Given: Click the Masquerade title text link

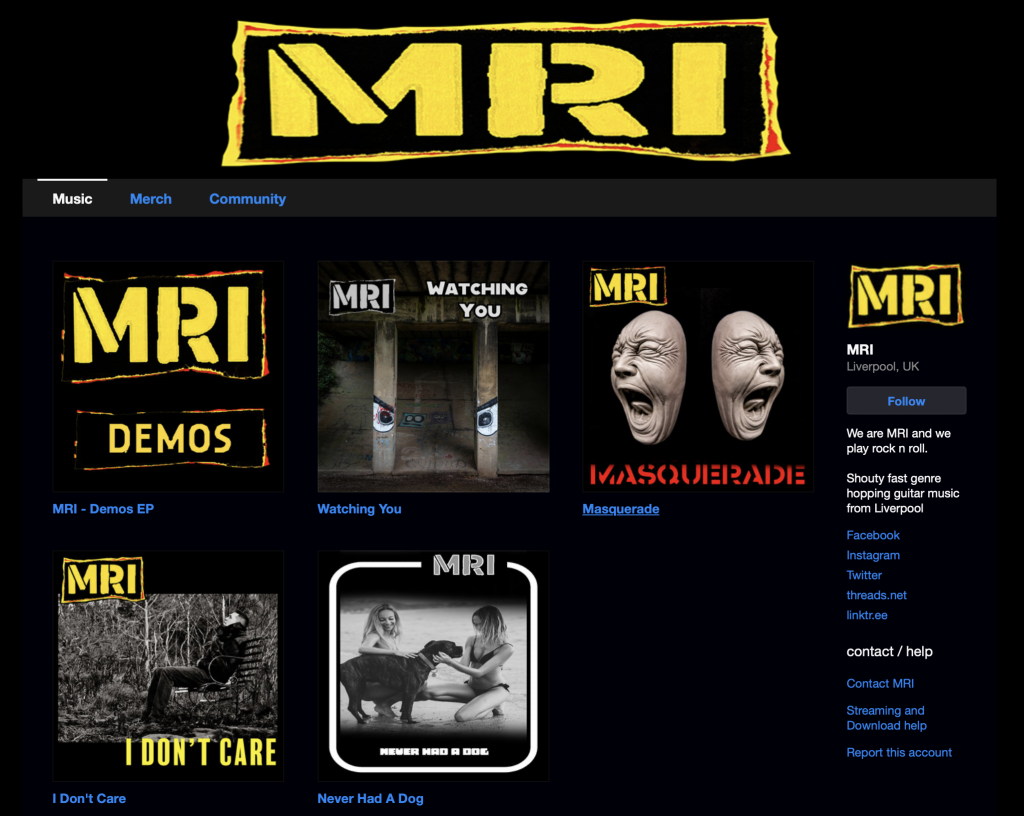Looking at the screenshot, I should coord(621,509).
